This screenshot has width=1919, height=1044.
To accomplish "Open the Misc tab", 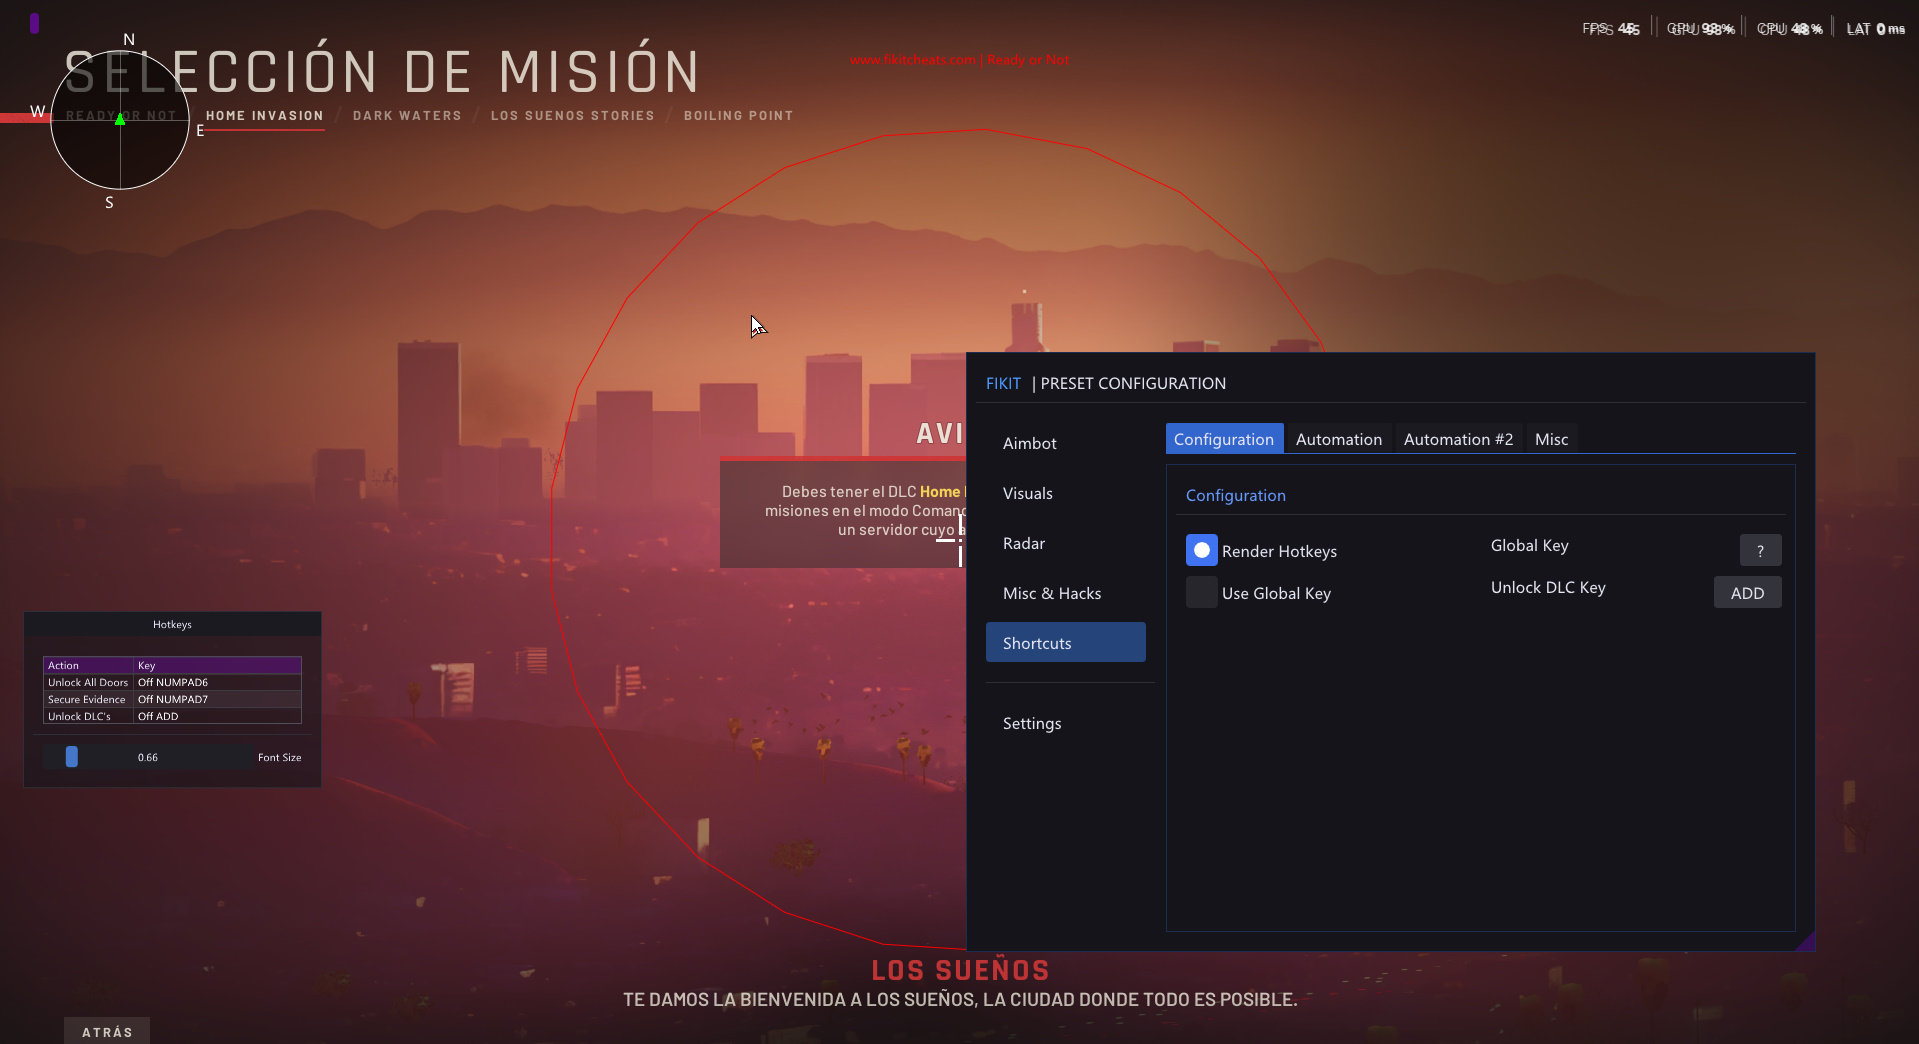I will 1550,438.
